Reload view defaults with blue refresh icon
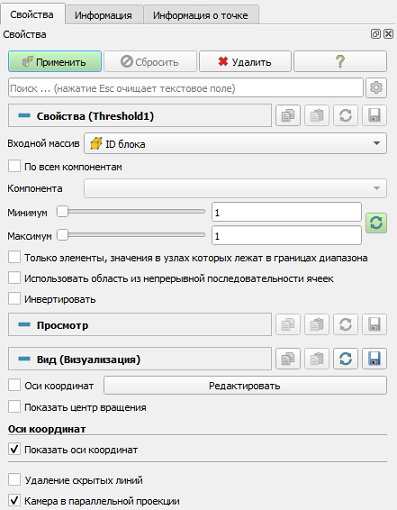The height and width of the screenshot is (510, 397). point(345,359)
